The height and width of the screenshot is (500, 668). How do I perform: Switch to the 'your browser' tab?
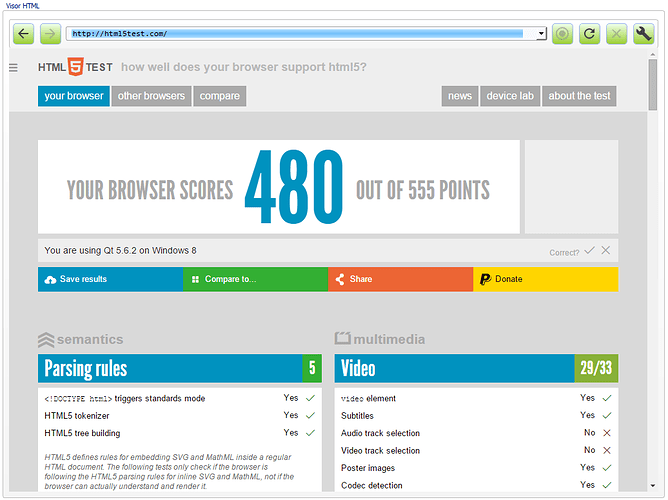(74, 96)
